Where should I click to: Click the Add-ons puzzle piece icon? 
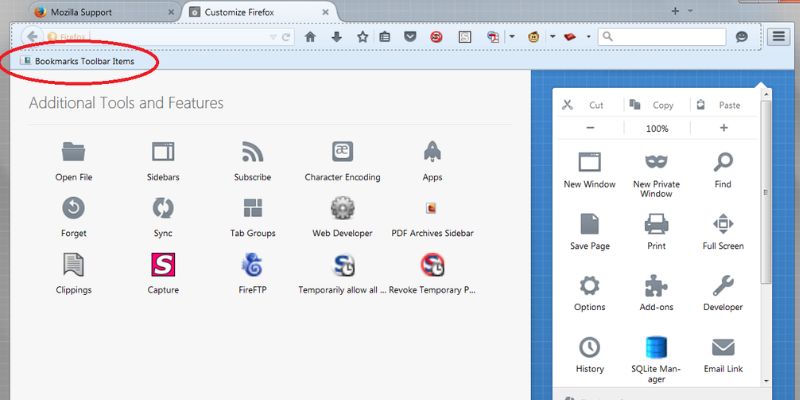tap(656, 286)
